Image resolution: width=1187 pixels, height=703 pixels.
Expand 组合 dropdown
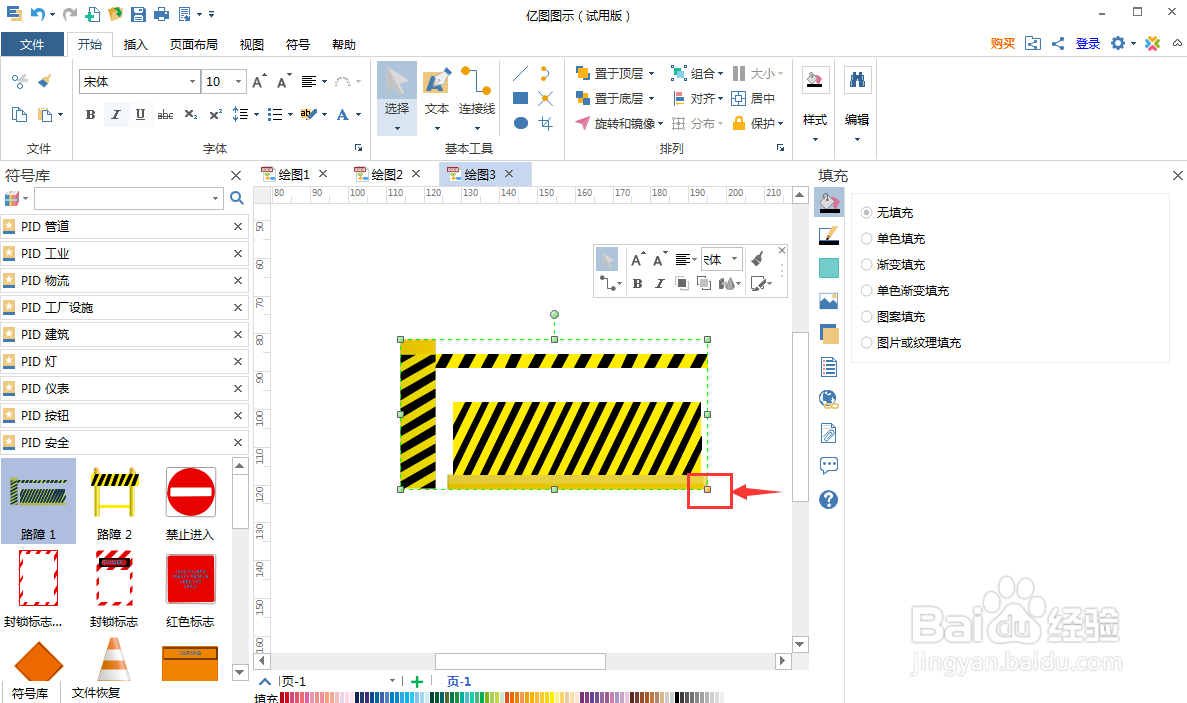tap(721, 73)
